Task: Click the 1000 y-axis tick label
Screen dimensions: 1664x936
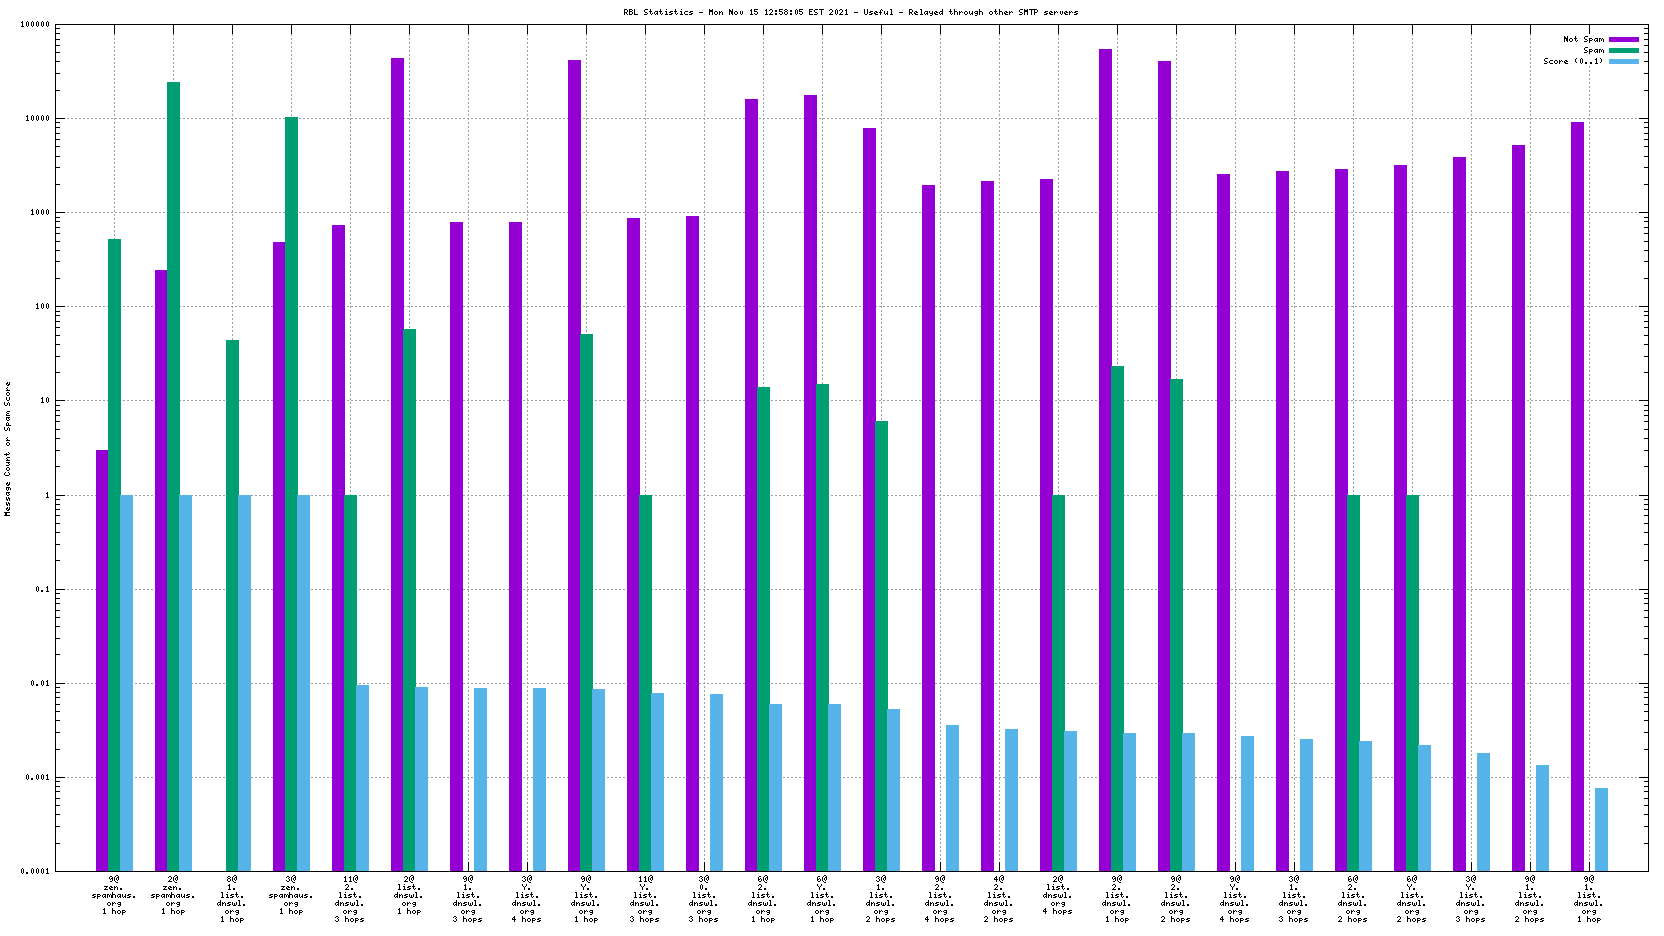Action: 40,213
